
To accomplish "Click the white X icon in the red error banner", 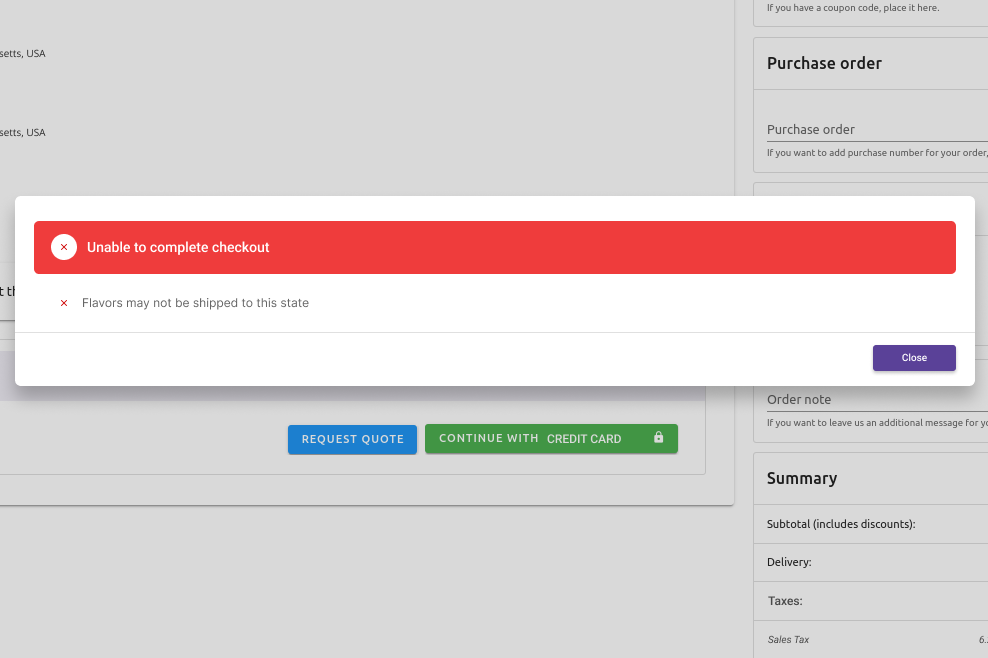I will point(64,247).
